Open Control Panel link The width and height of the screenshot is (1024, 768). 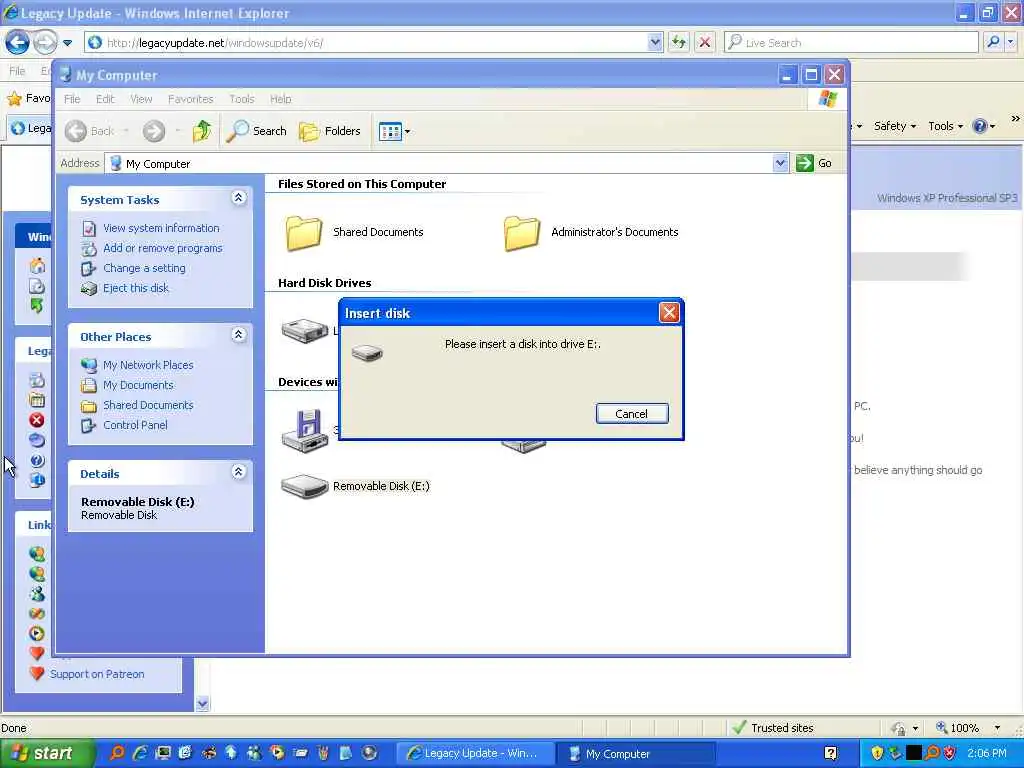(x=135, y=425)
